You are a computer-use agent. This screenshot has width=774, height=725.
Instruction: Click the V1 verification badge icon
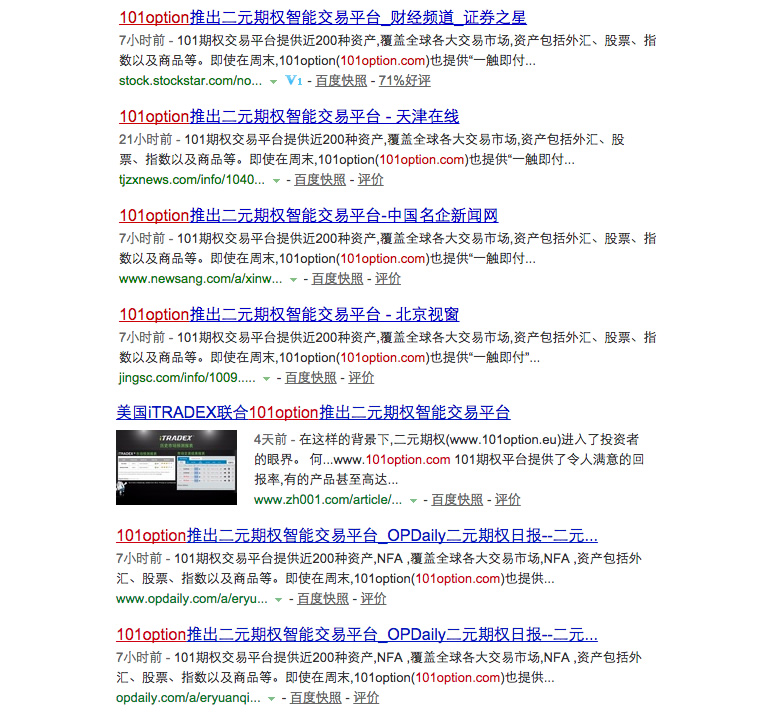294,80
